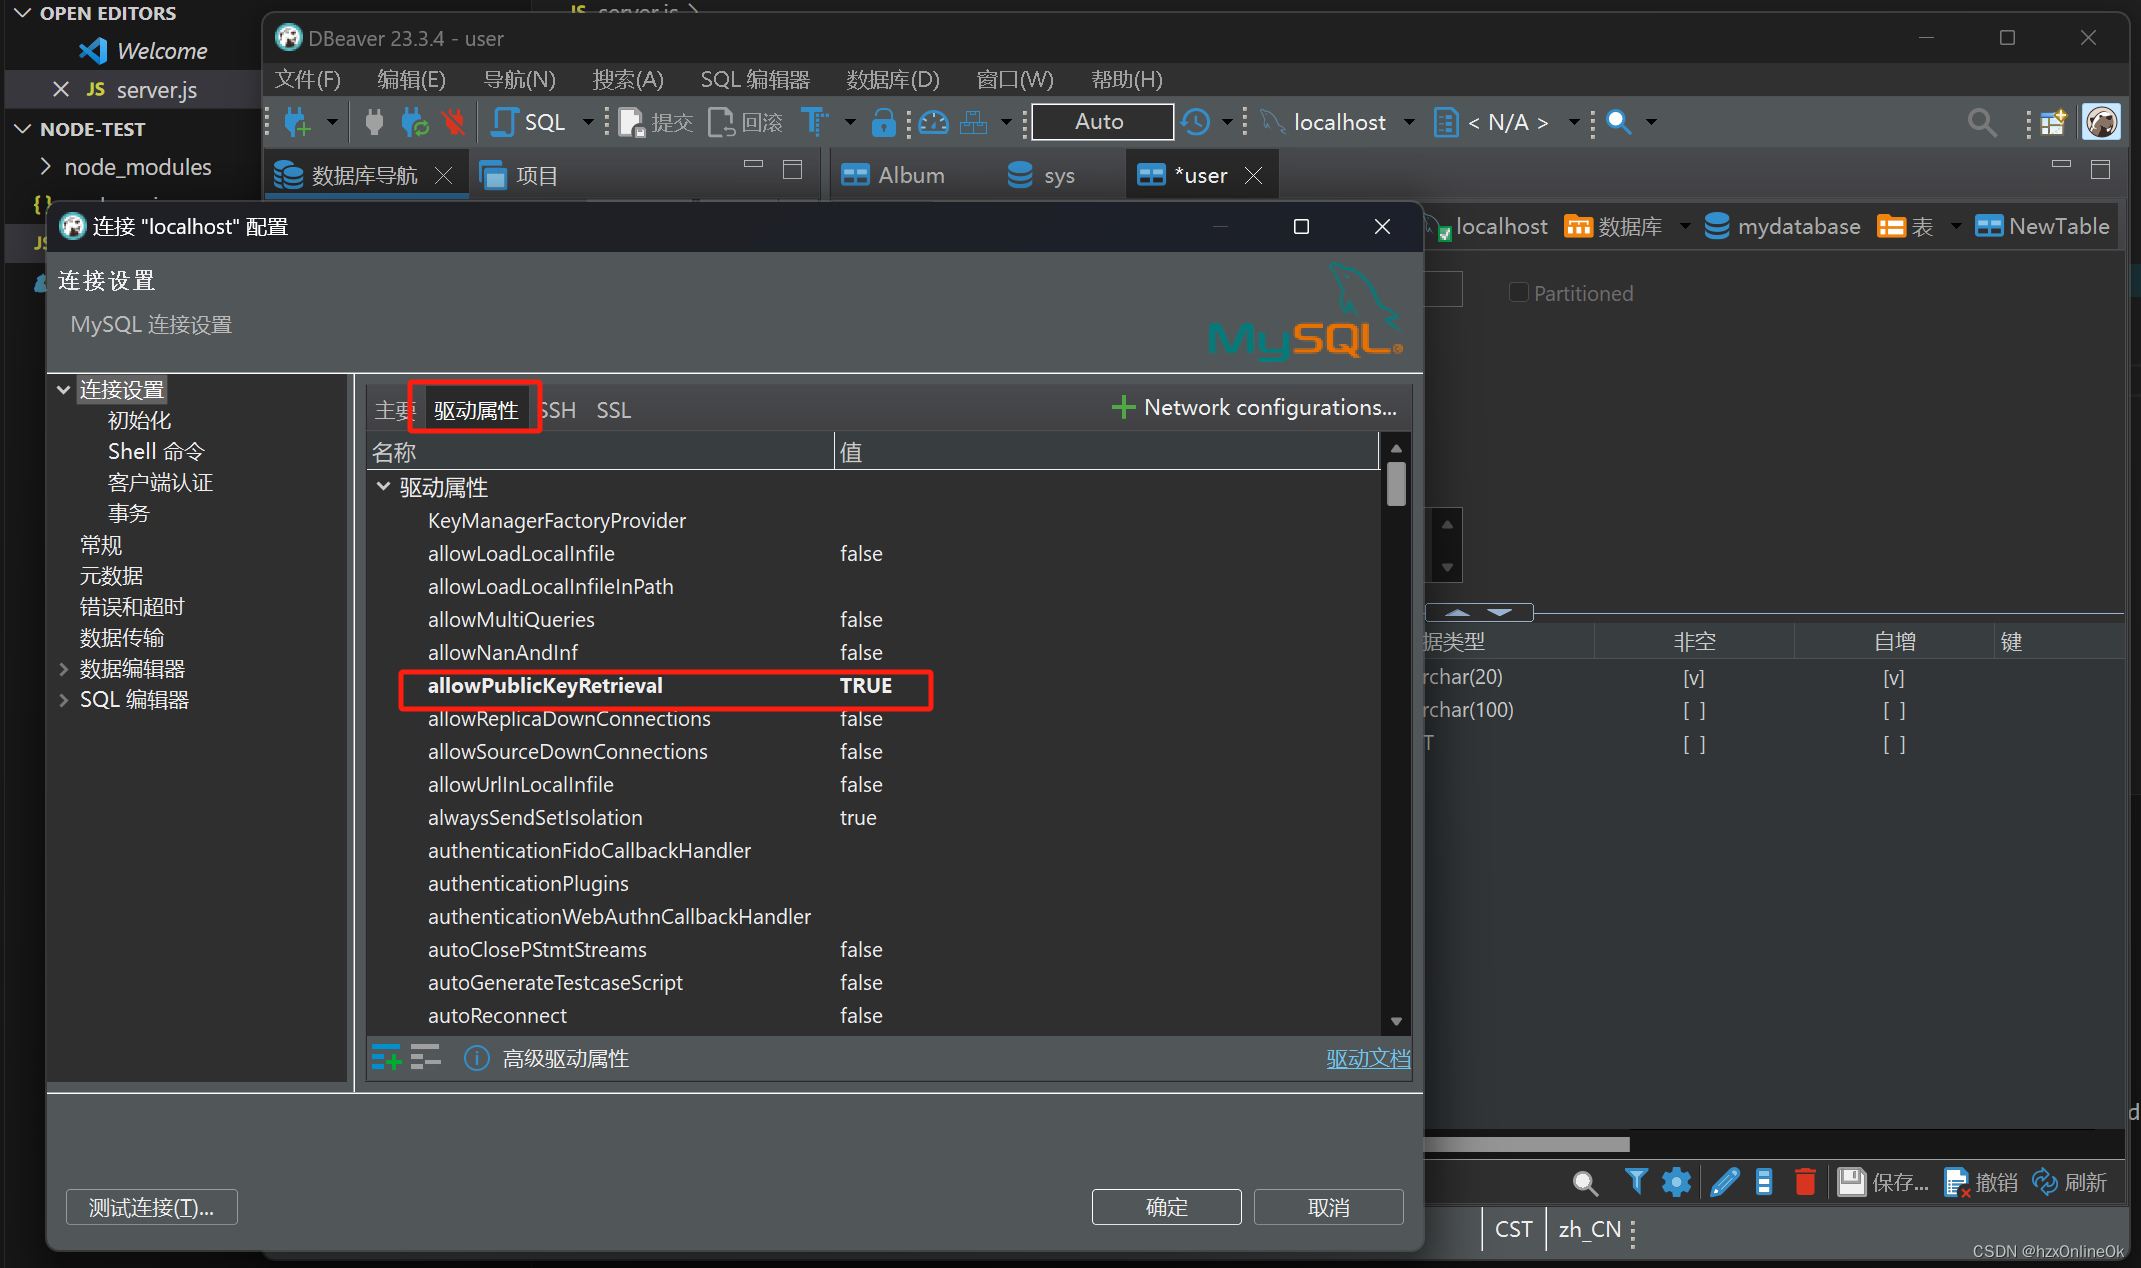Viewport: 2141px width, 1268px height.
Task: Click the Auto transaction mode box
Action: 1102,122
